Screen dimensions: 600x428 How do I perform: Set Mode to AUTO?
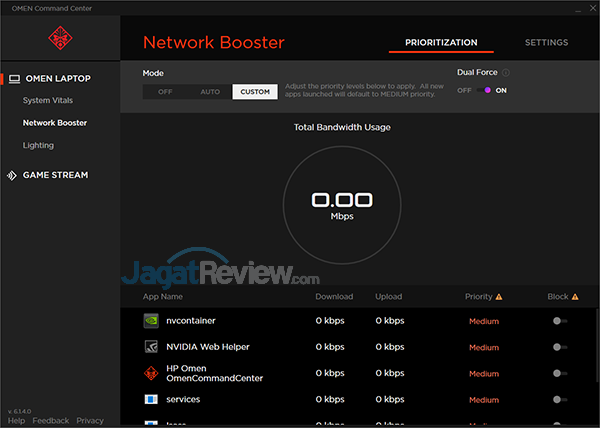click(210, 92)
